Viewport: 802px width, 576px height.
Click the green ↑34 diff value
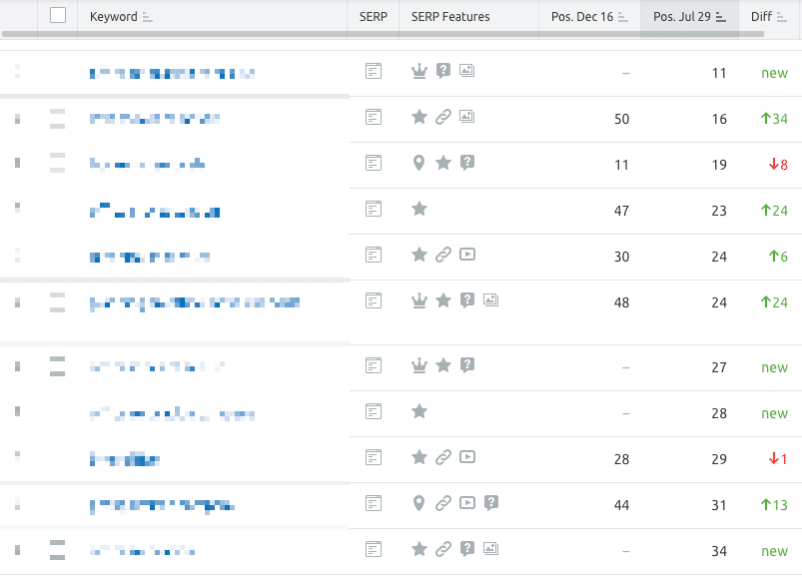pos(774,119)
